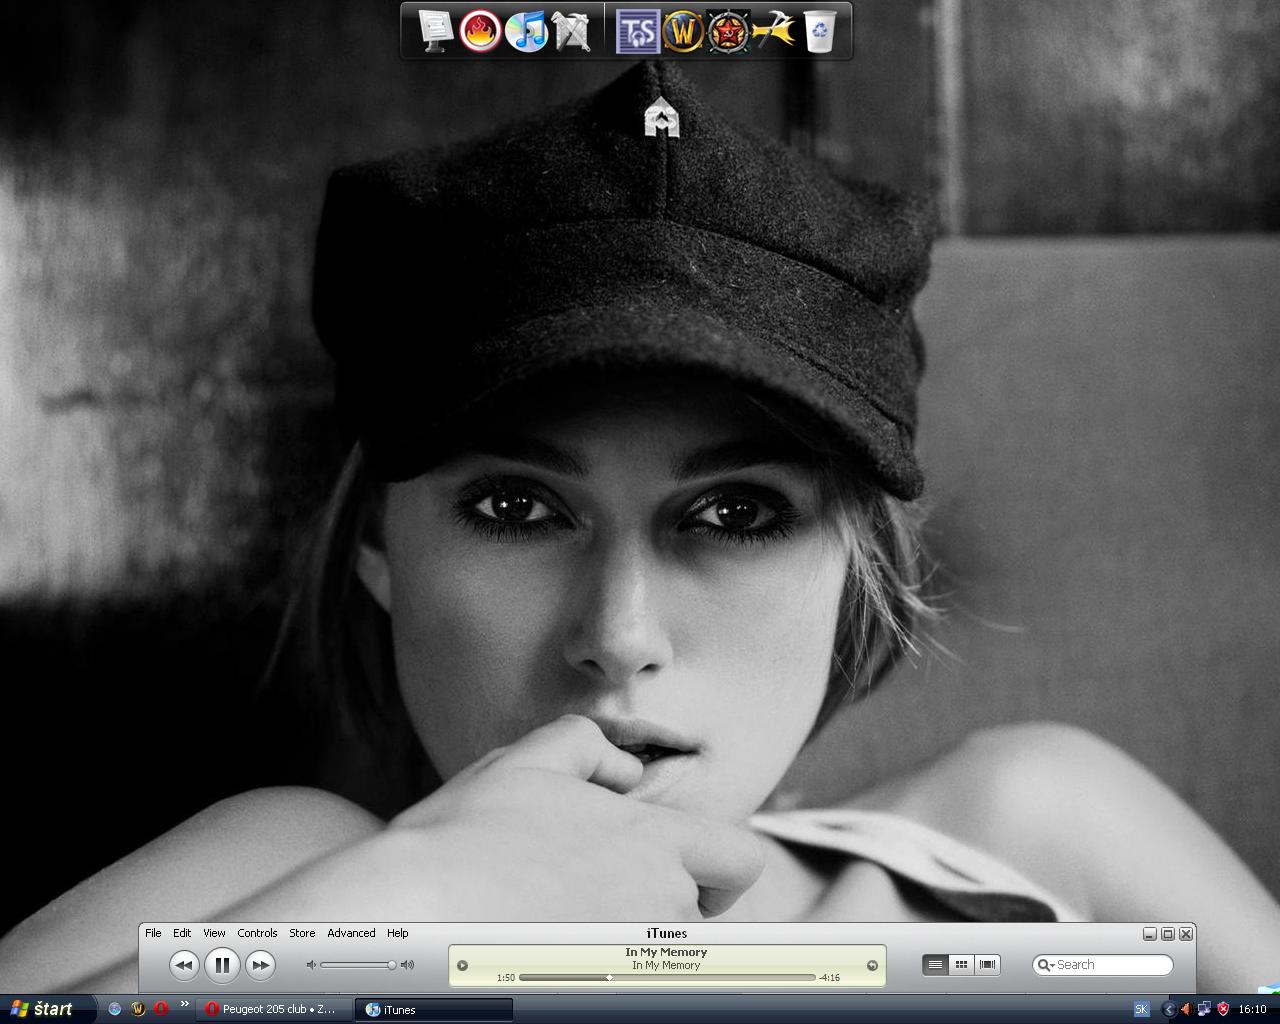This screenshot has height=1024, width=1280.
Task: Click the red flame burner dock icon
Action: click(480, 31)
